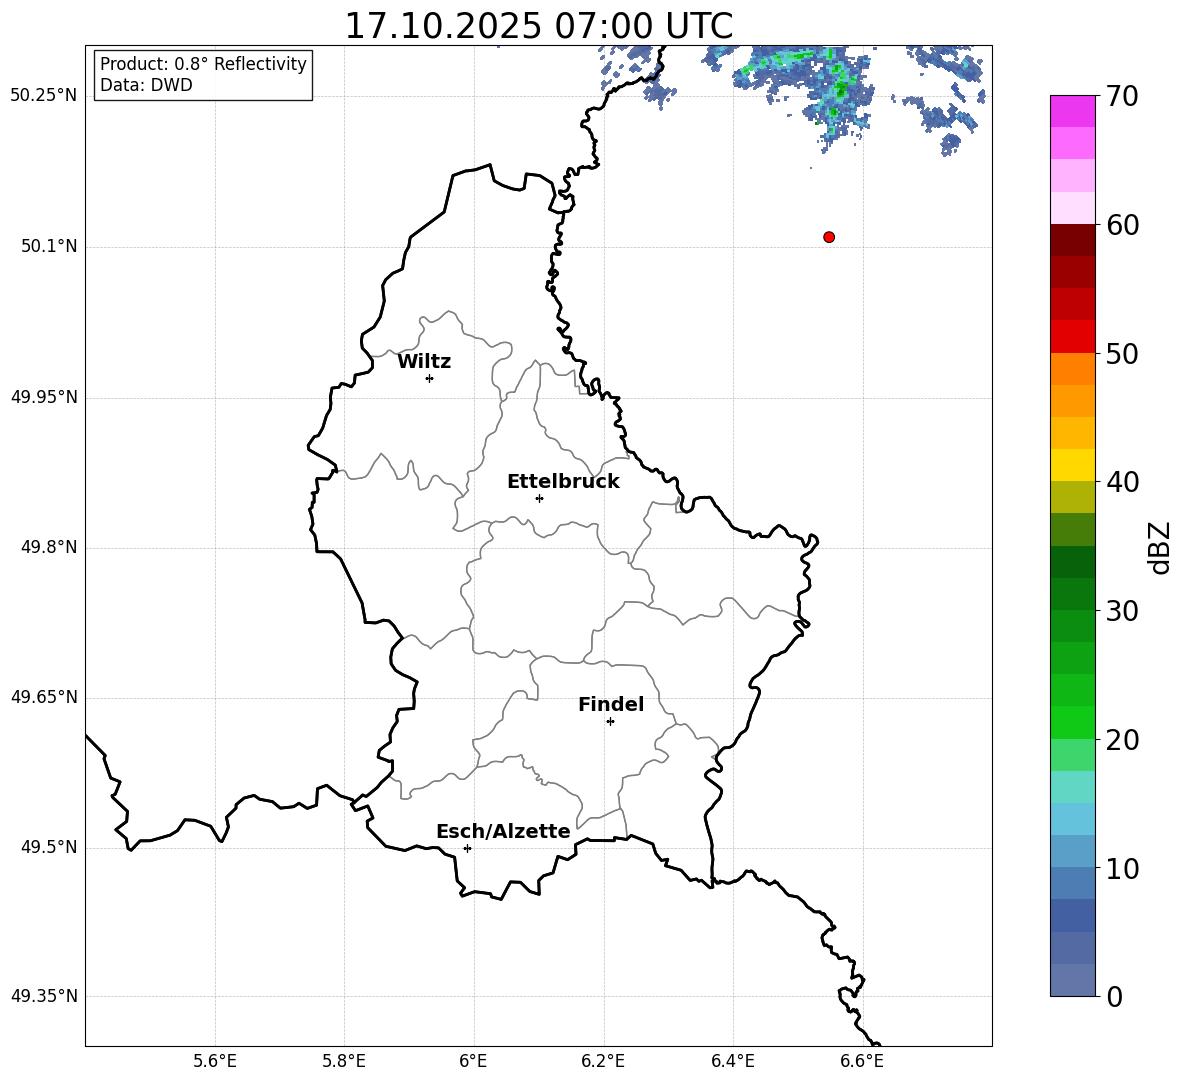Click the bright green 20 dBZ colorbar segment
This screenshot has height=1081, width=1184.
[1073, 722]
